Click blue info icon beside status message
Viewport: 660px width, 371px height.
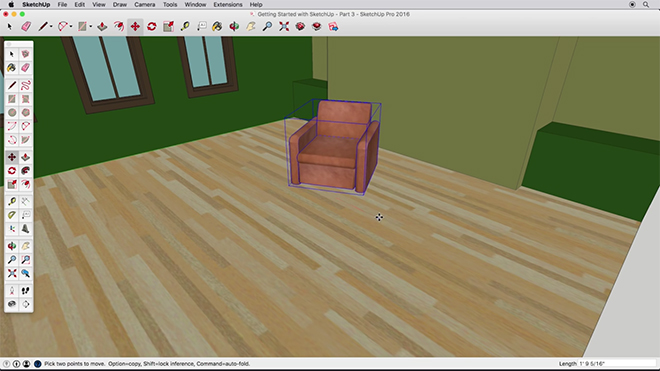pos(37,364)
